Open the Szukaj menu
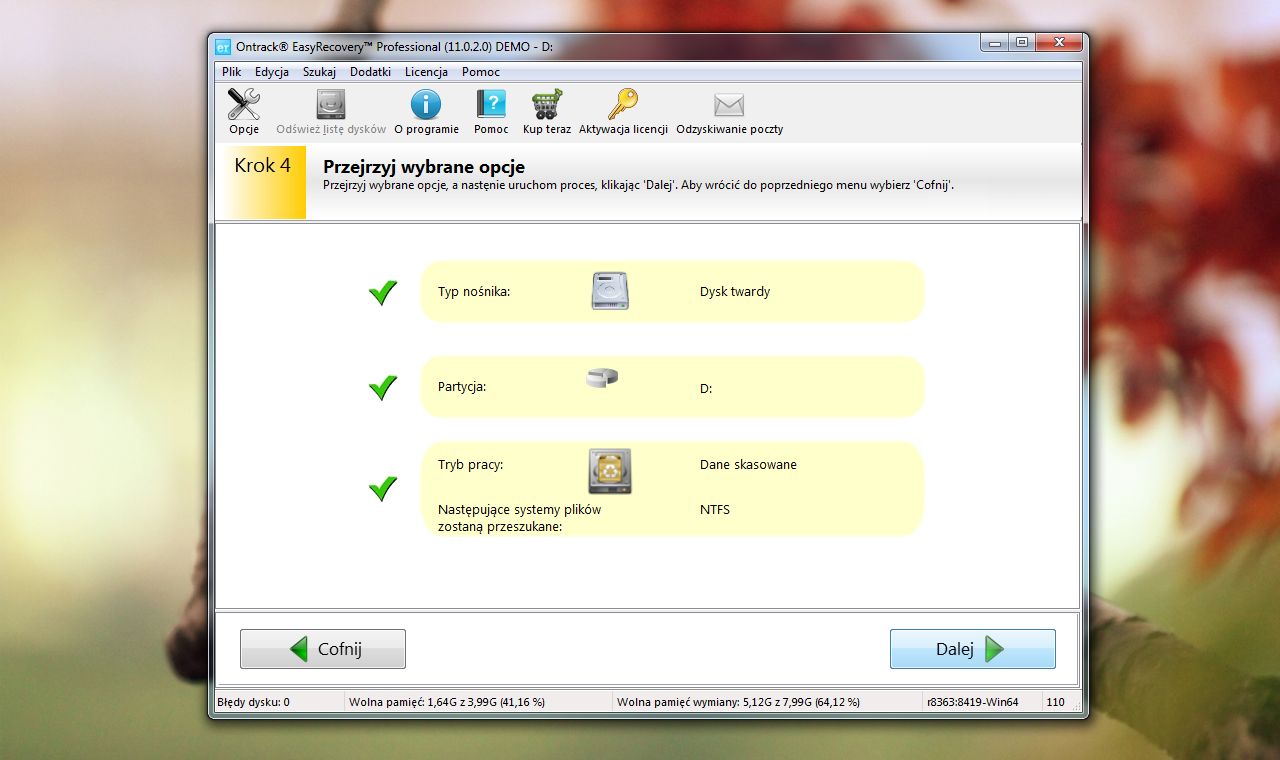The width and height of the screenshot is (1280, 760). coord(320,72)
